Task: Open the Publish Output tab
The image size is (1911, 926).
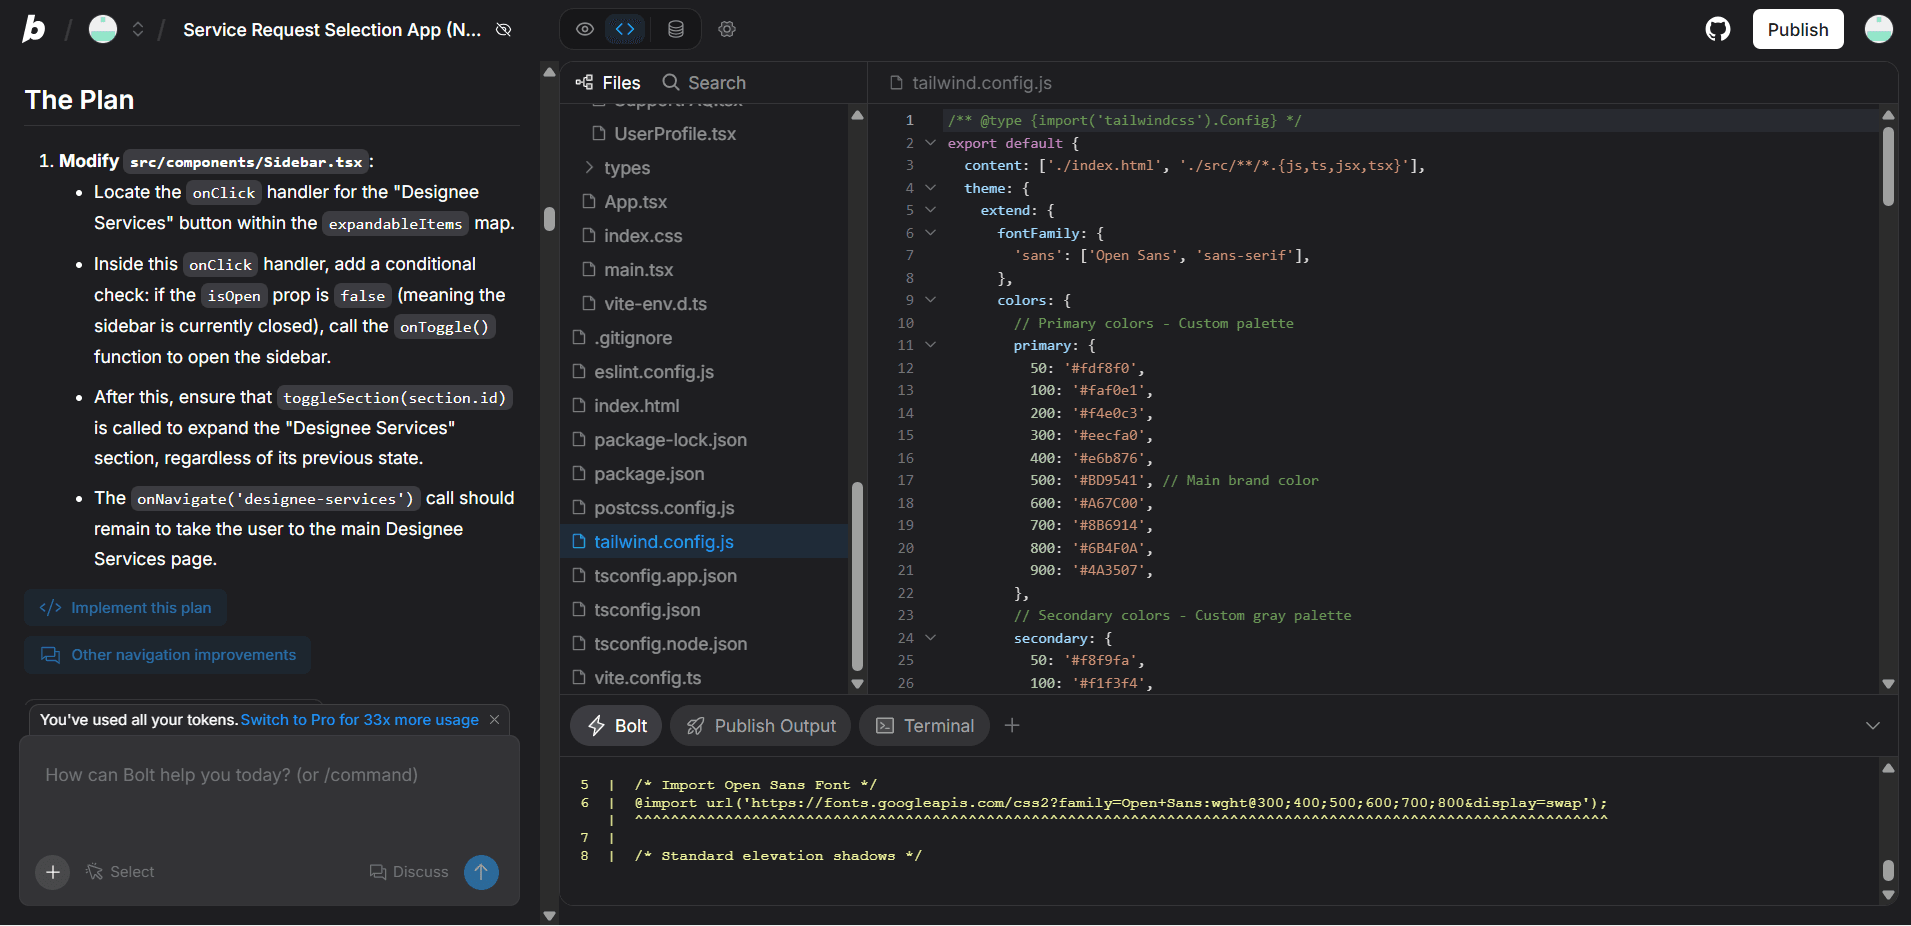Action: pos(761,725)
